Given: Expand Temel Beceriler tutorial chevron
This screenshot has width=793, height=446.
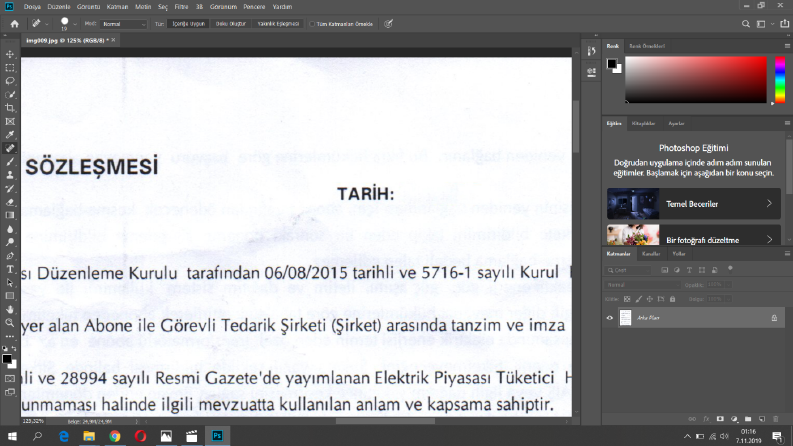Looking at the screenshot, I should pos(769,203).
